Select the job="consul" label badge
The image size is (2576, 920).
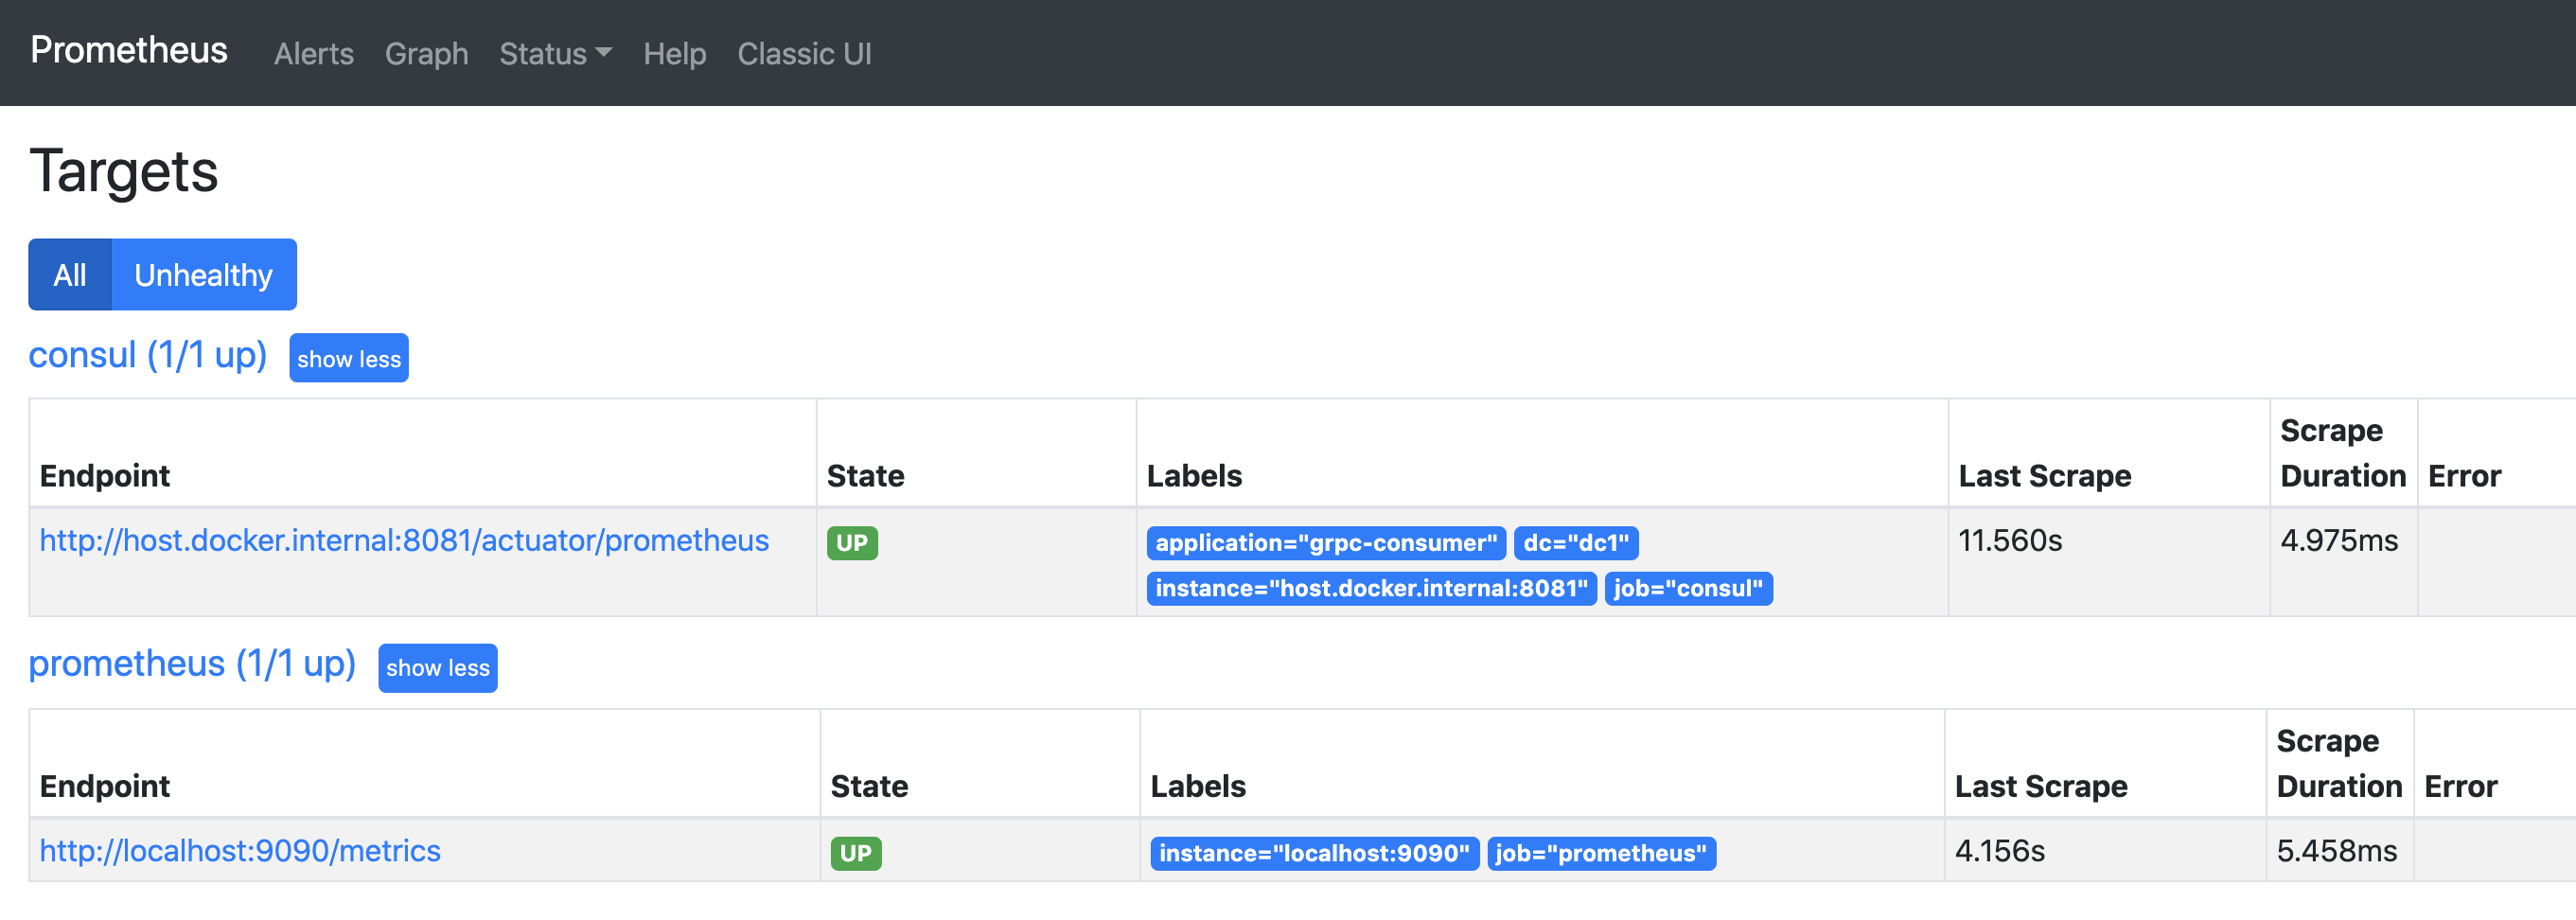pos(1688,589)
